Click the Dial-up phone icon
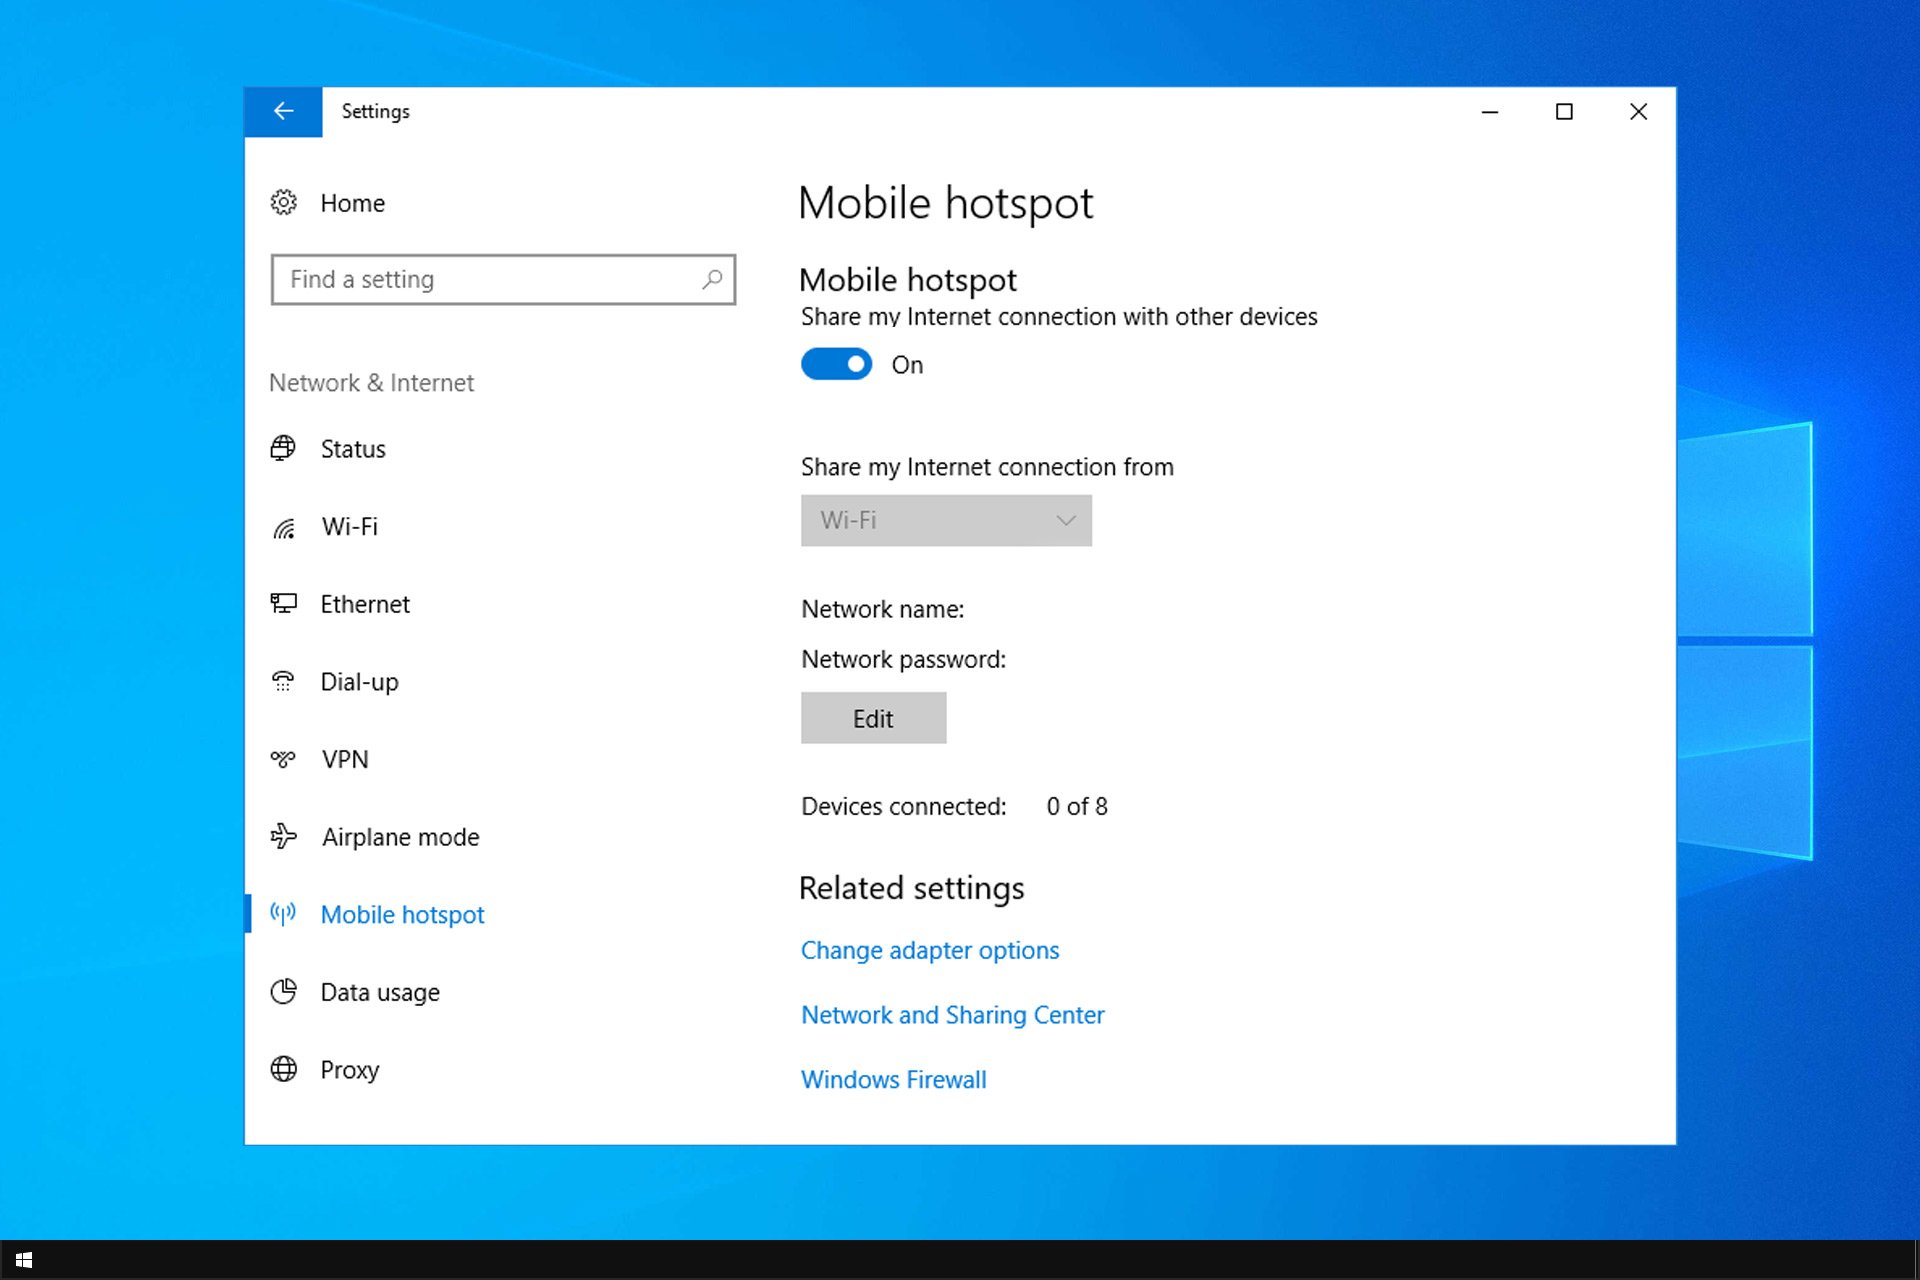This screenshot has height=1280, width=1920. [284, 681]
